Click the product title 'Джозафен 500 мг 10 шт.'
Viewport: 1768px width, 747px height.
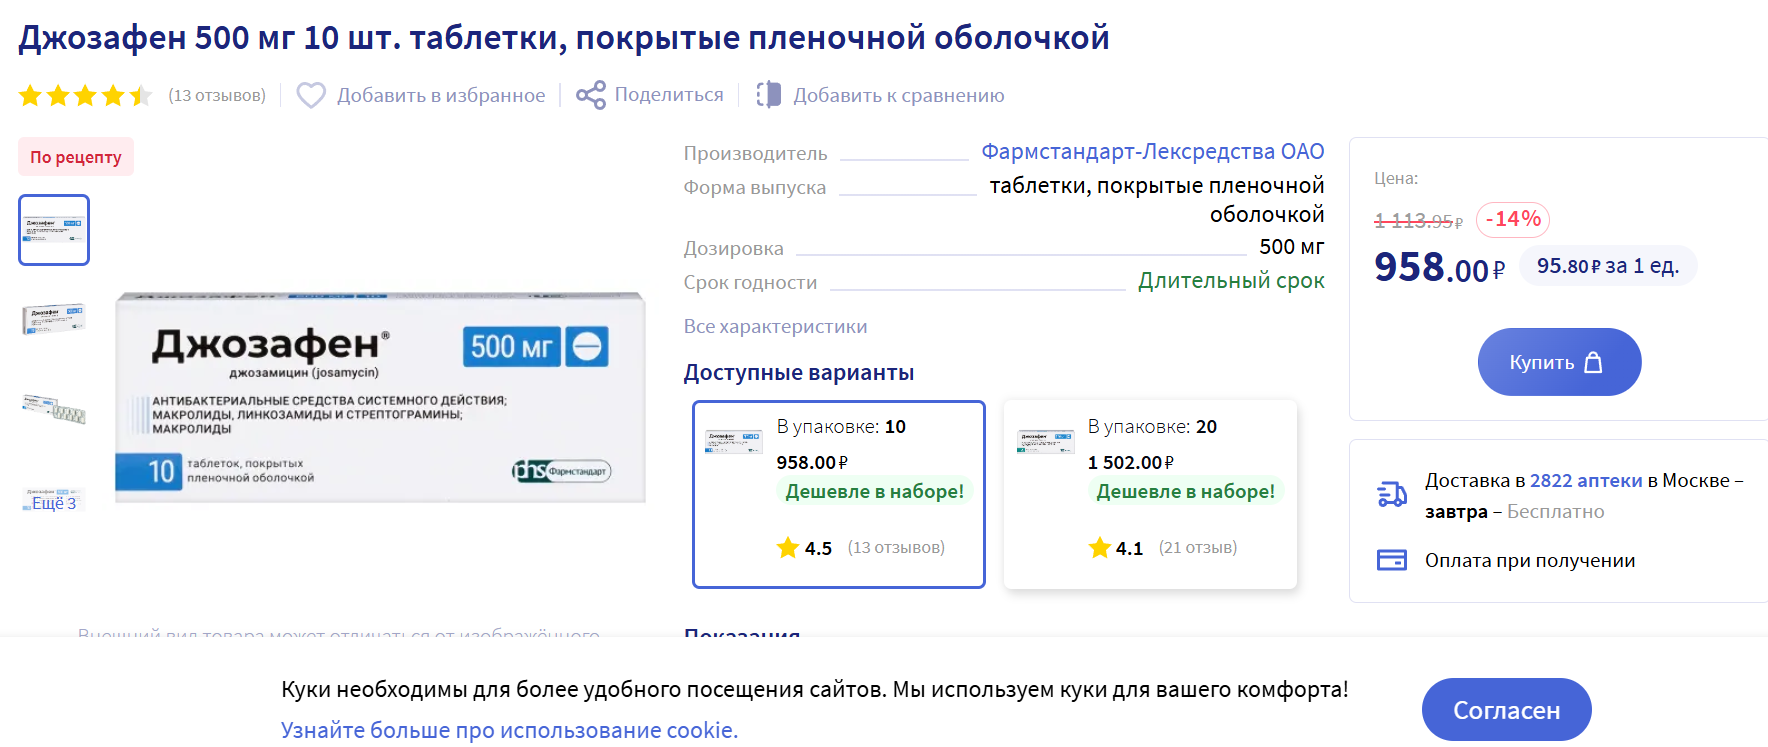[x=564, y=38]
